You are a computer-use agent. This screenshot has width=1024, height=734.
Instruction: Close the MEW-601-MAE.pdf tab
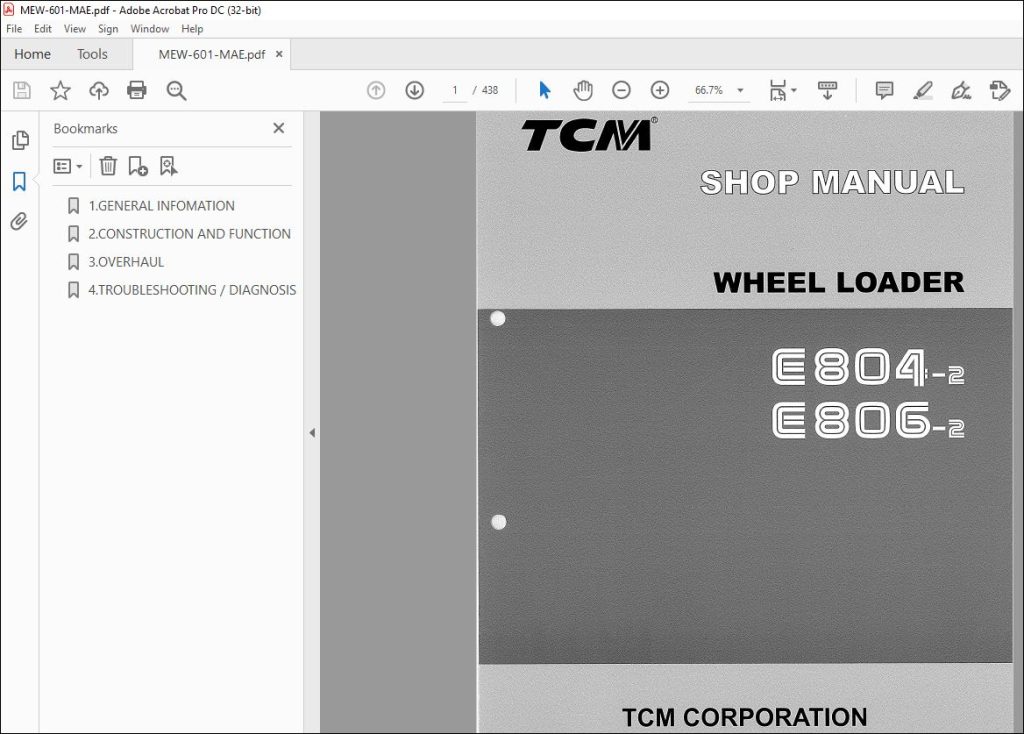(279, 54)
